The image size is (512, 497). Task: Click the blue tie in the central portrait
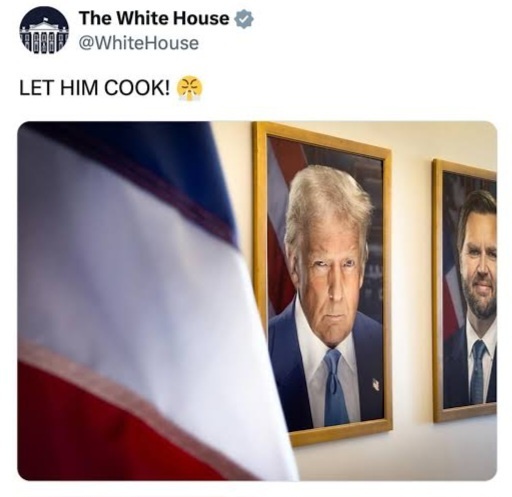coord(335,387)
